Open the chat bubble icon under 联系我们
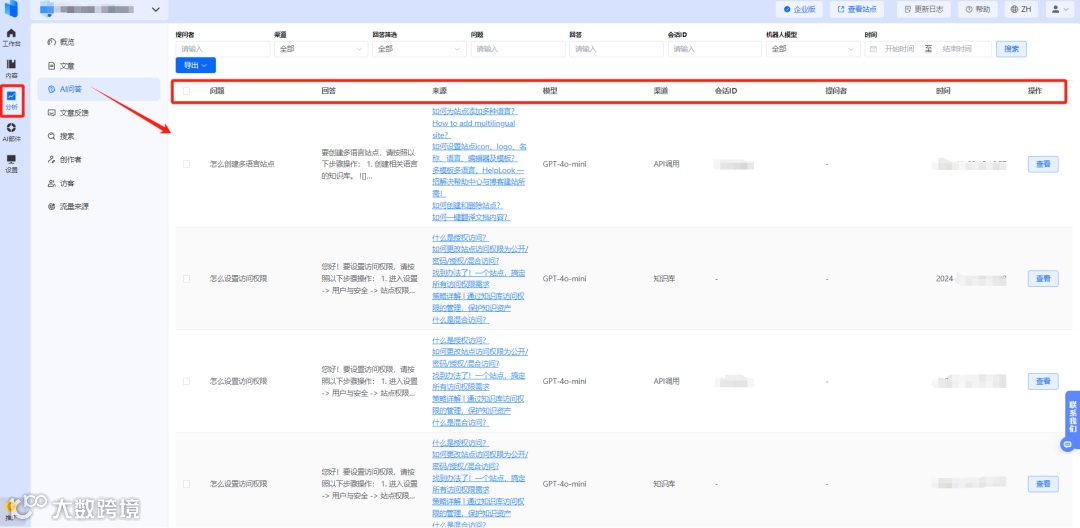This screenshot has width=1080, height=528. (x=1068, y=445)
